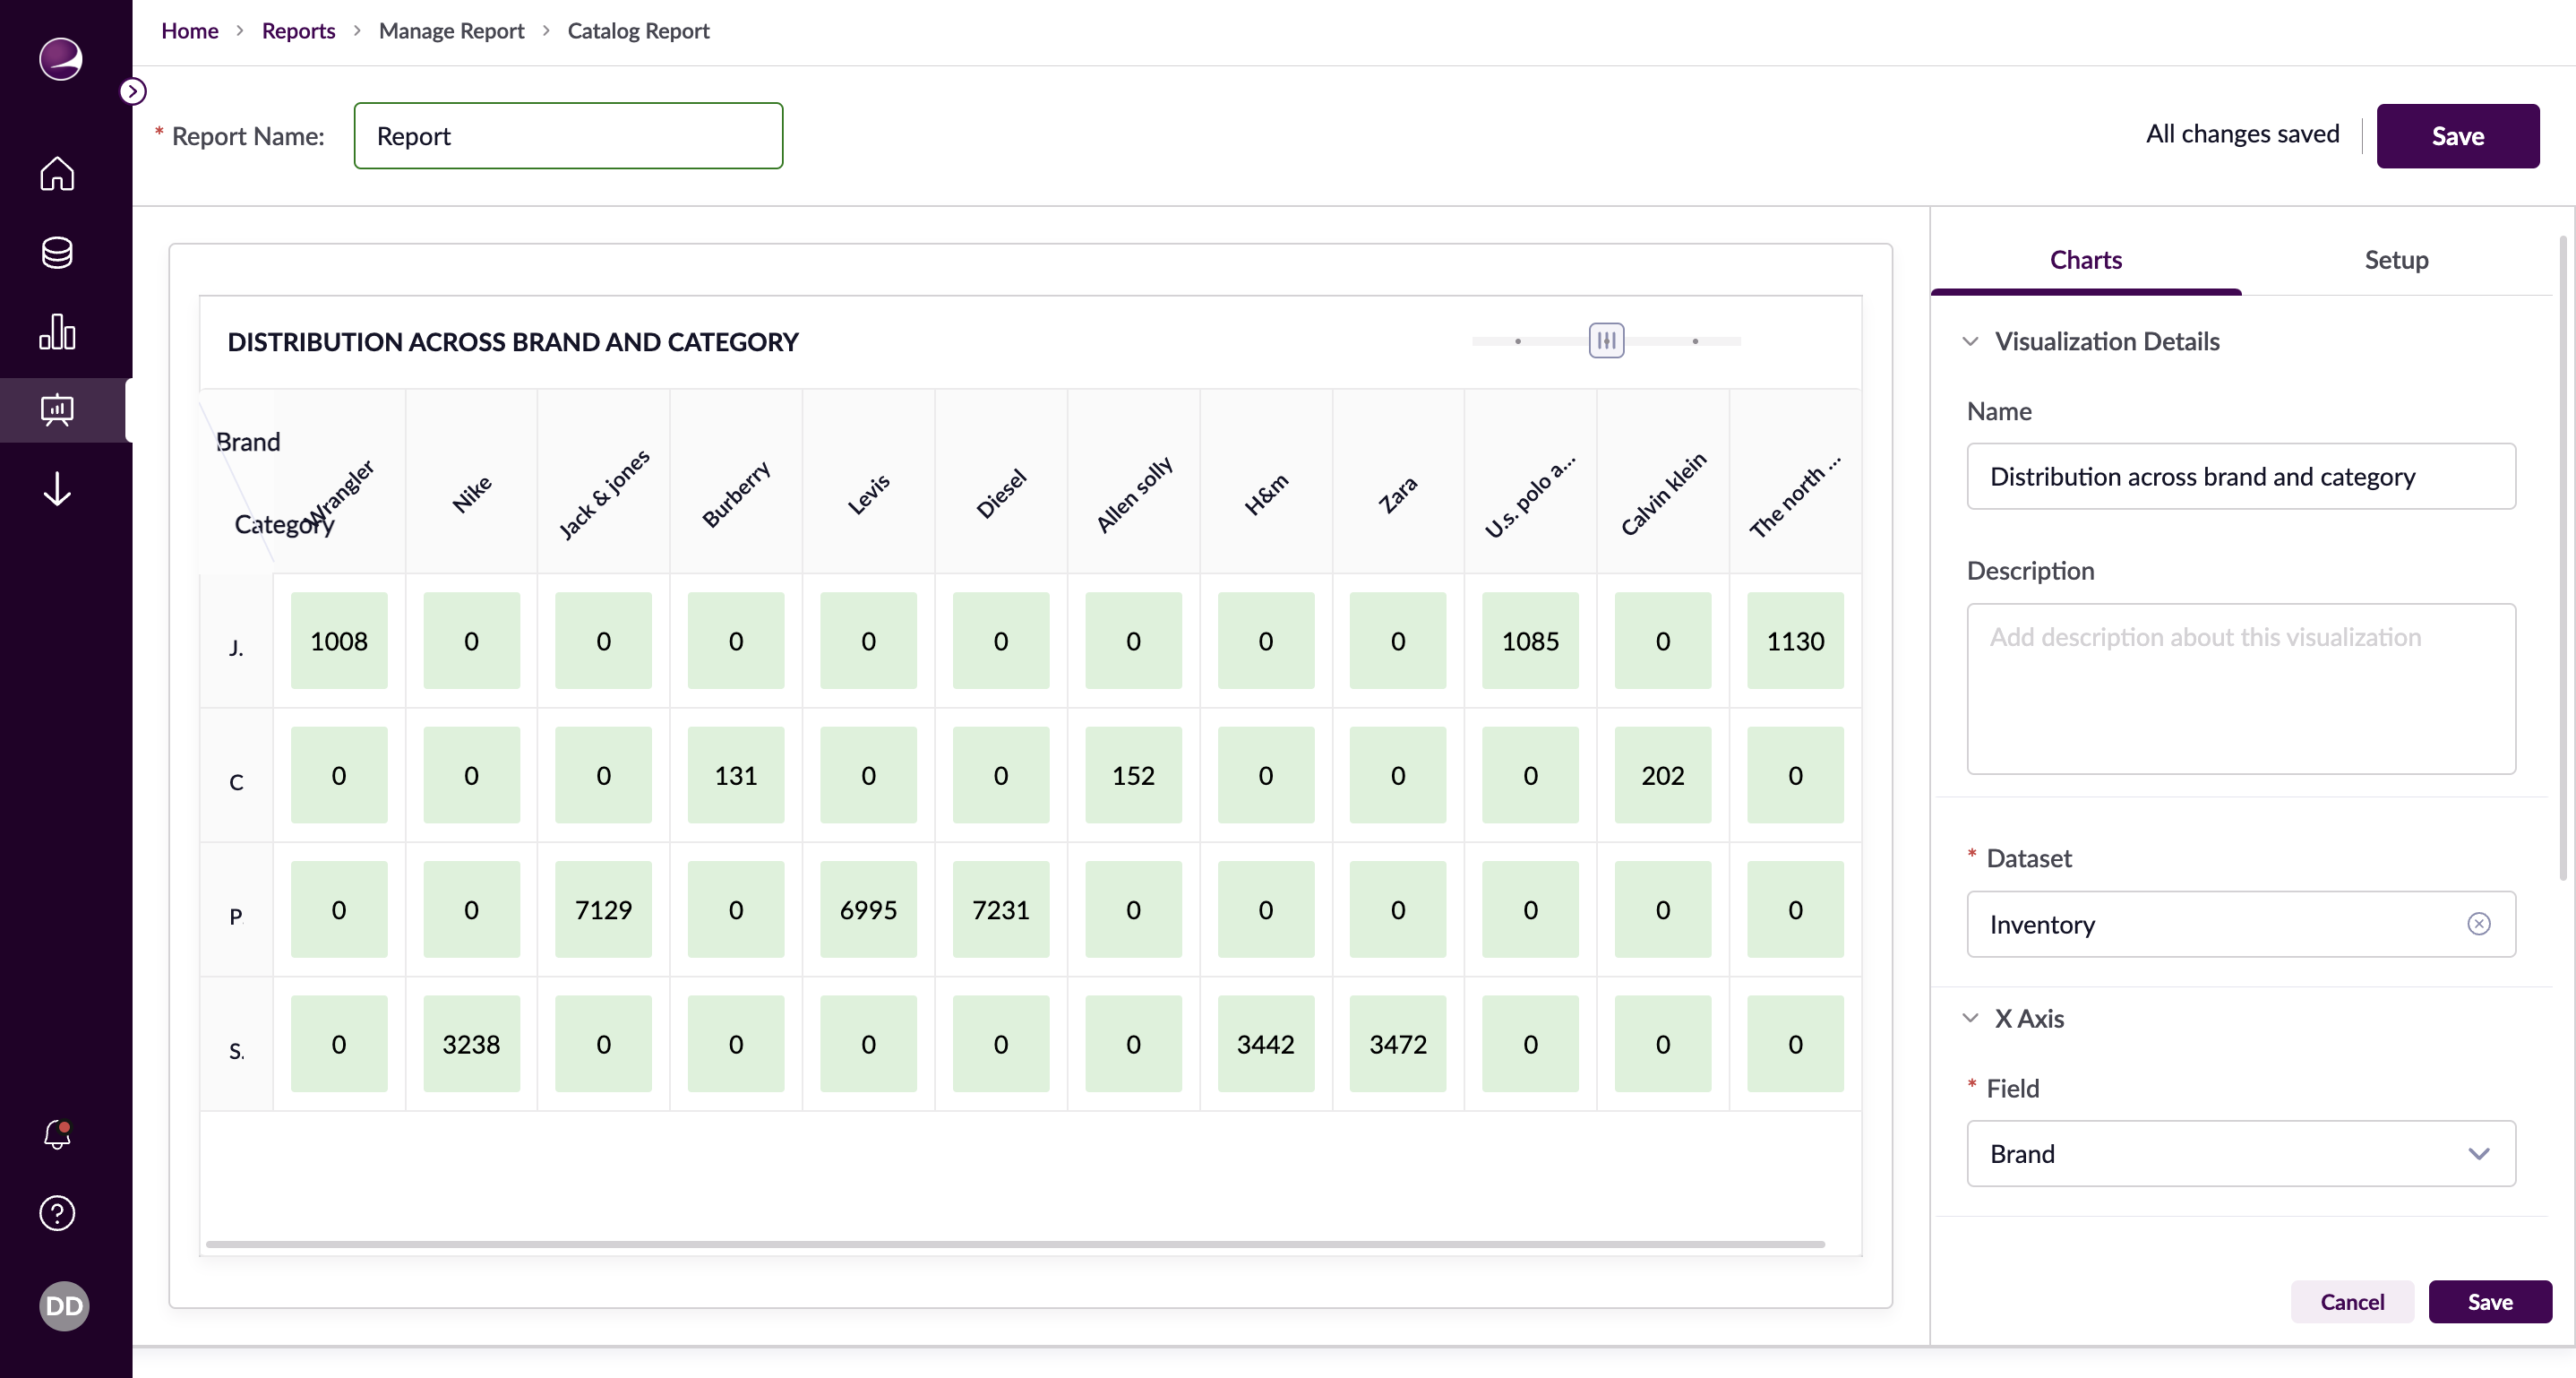
Task: Click the DD user avatar
Action: pos(64,1305)
